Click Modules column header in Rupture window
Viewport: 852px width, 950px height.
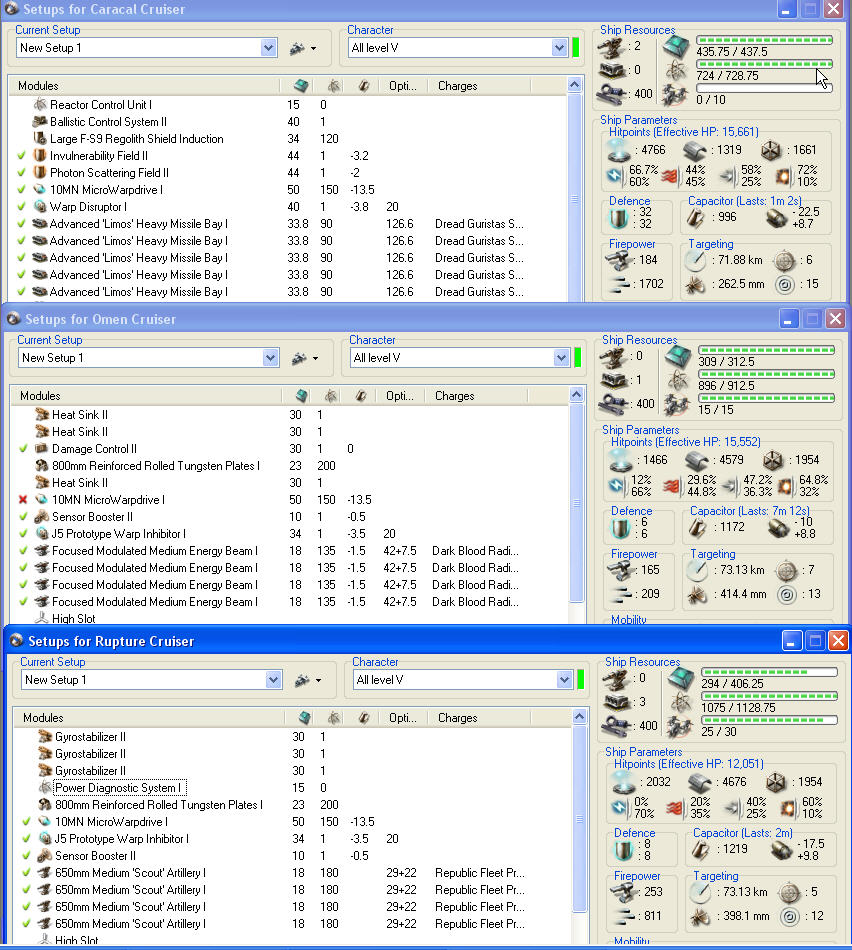[150, 718]
